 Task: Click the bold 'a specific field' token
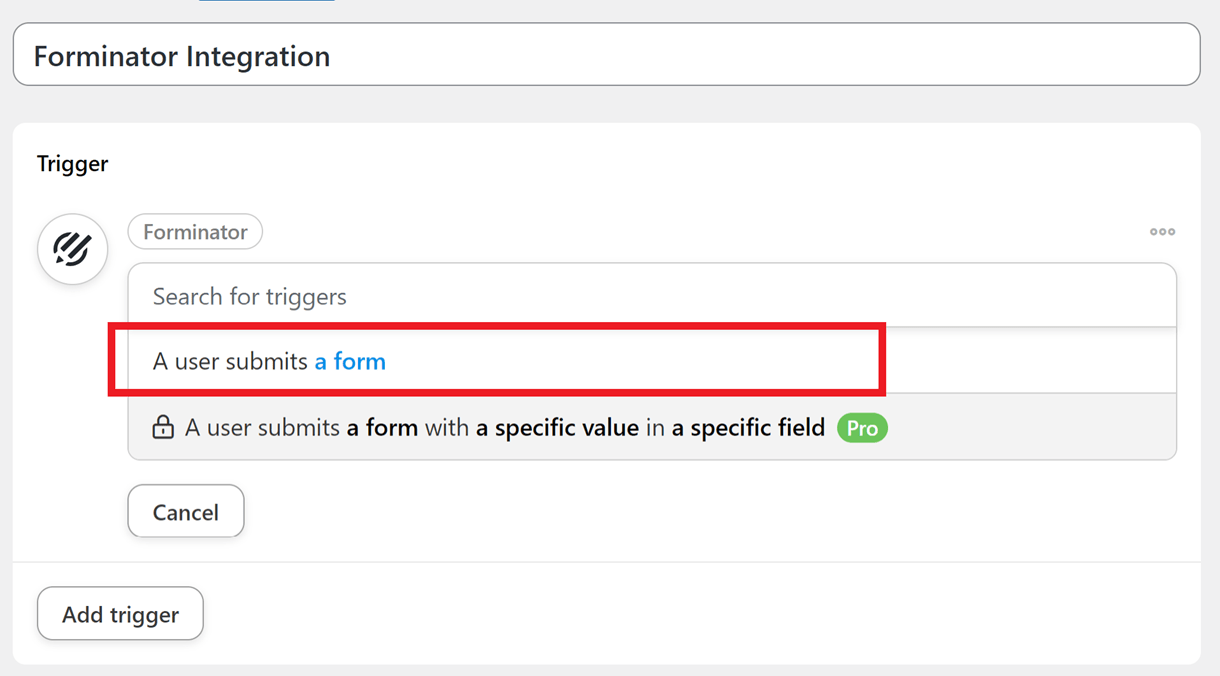pos(748,428)
